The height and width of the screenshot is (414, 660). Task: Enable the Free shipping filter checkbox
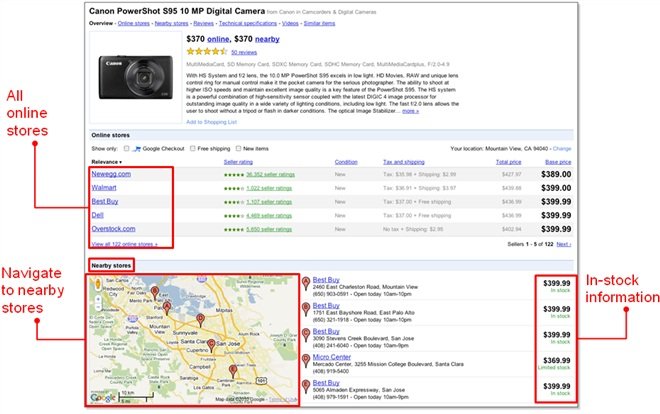pyautogui.click(x=192, y=148)
